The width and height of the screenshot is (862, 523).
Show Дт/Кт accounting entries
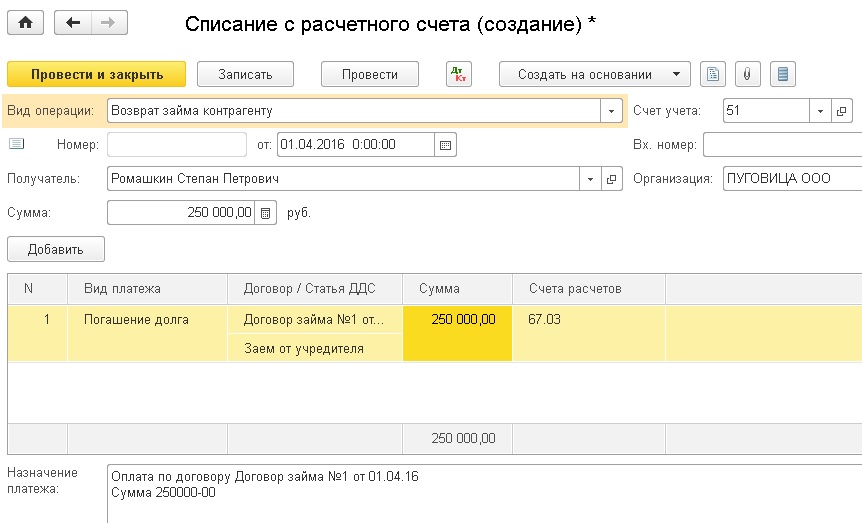(458, 74)
